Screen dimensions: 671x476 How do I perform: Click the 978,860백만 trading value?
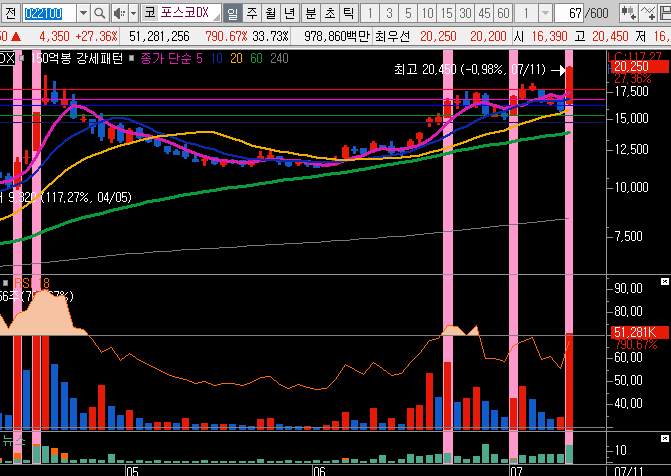pos(336,37)
